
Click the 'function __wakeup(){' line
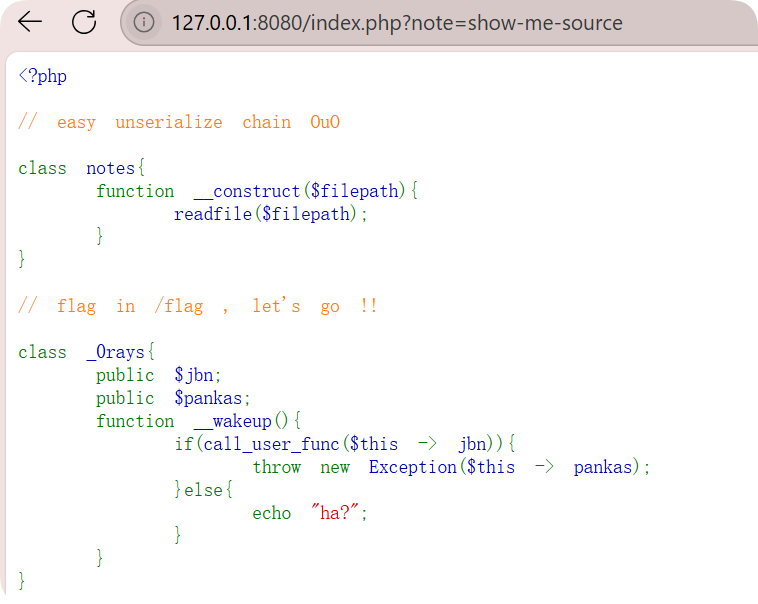(x=198, y=421)
